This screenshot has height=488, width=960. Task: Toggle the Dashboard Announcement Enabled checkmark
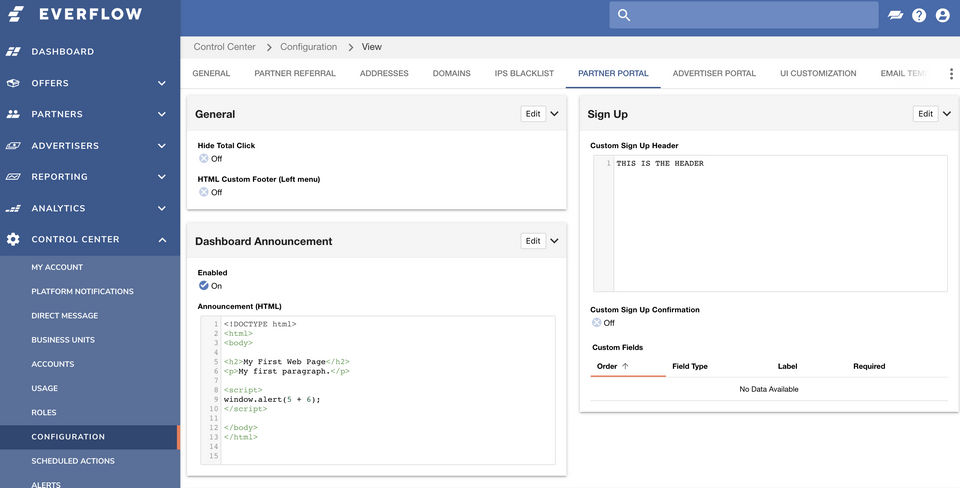coord(204,286)
